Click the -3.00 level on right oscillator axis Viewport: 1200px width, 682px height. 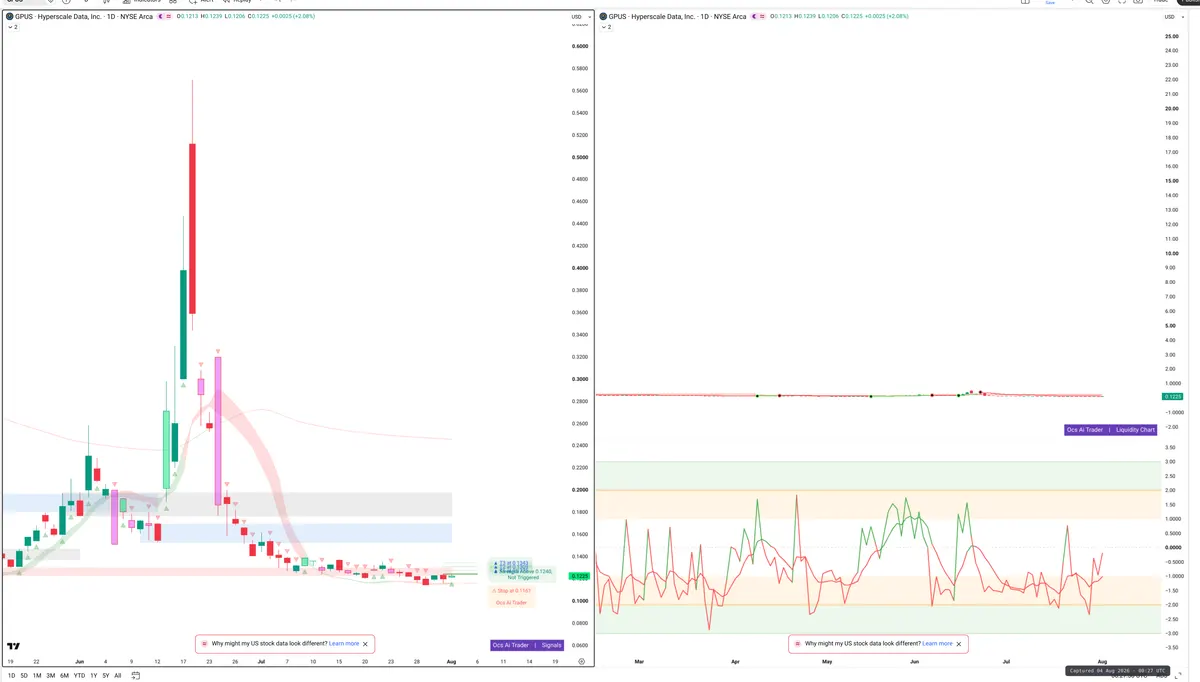point(1170,633)
